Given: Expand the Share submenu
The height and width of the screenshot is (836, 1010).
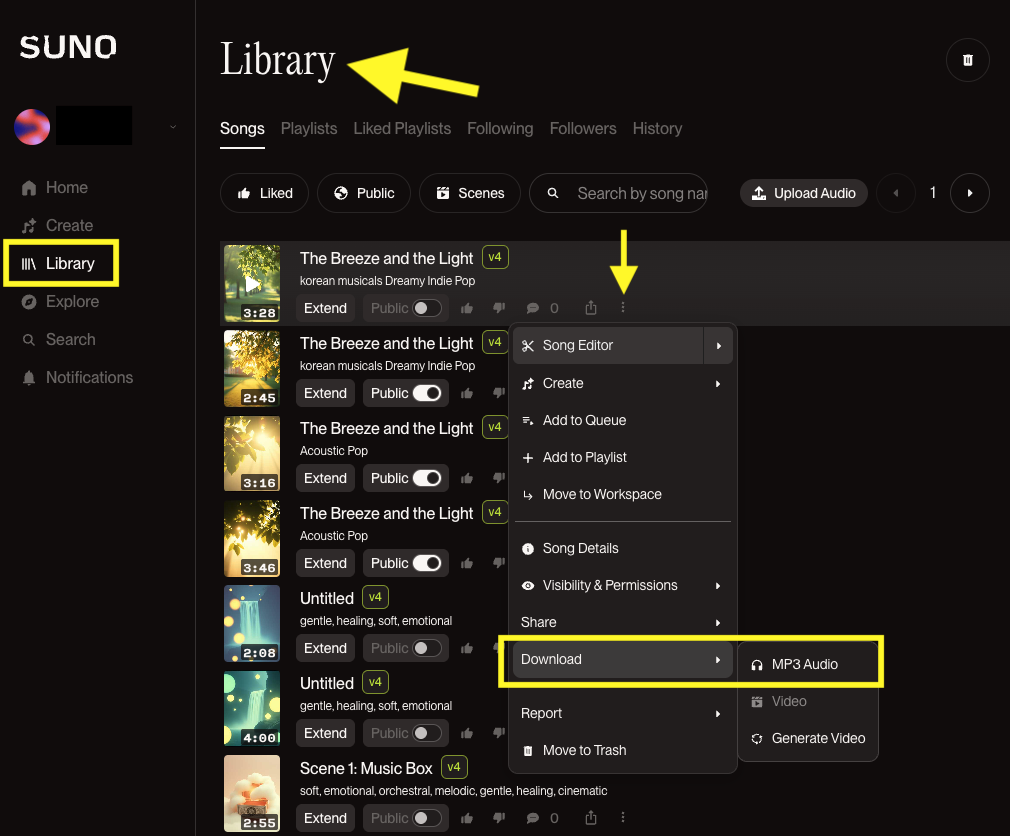Looking at the screenshot, I should coord(622,622).
